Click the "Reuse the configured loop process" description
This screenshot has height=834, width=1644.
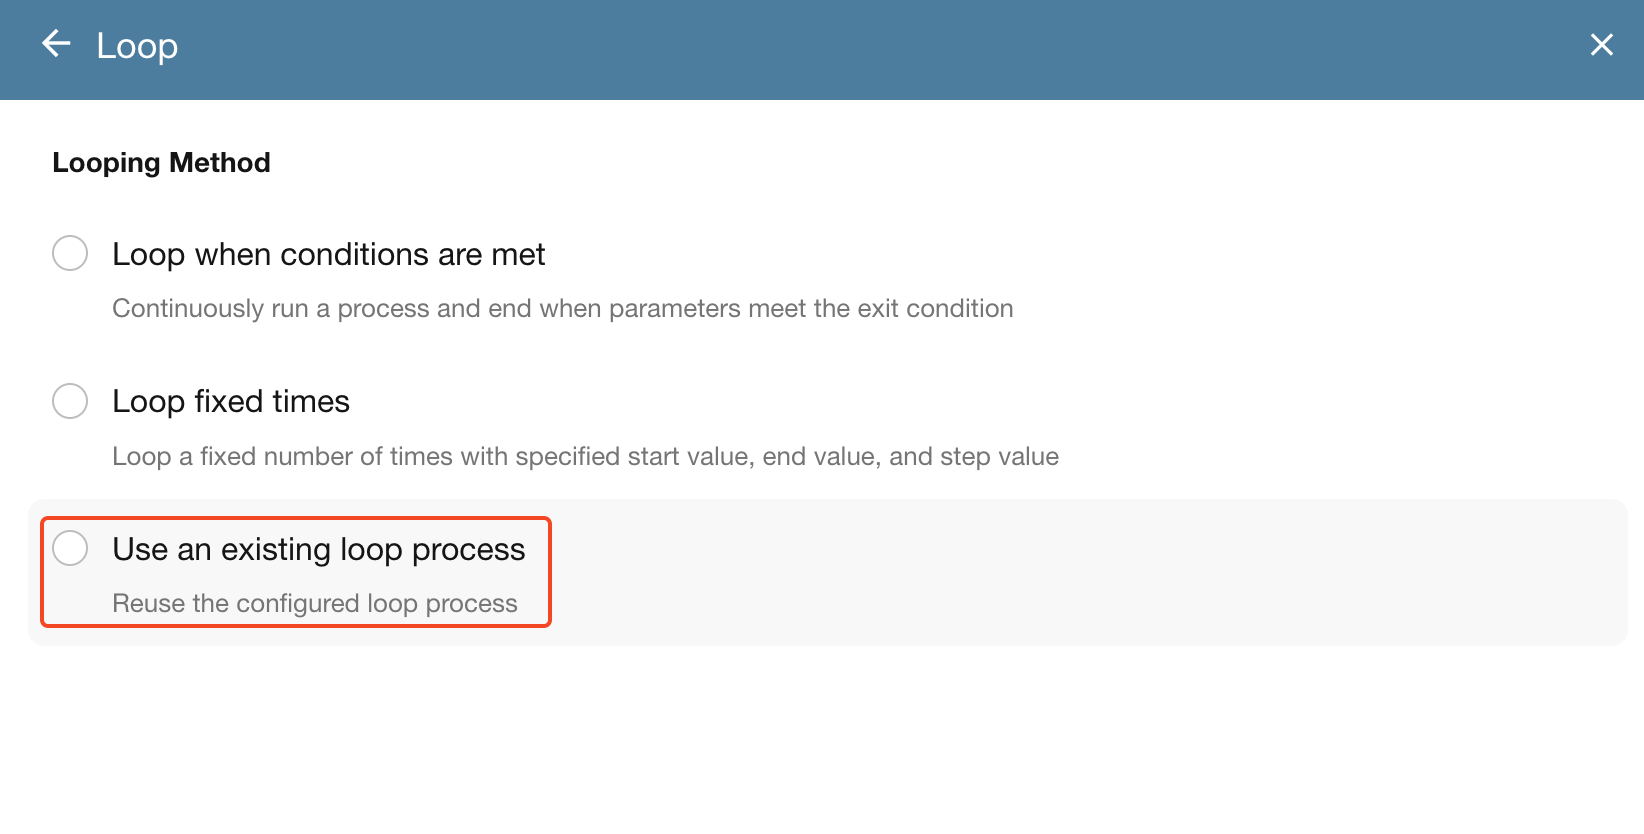point(314,604)
